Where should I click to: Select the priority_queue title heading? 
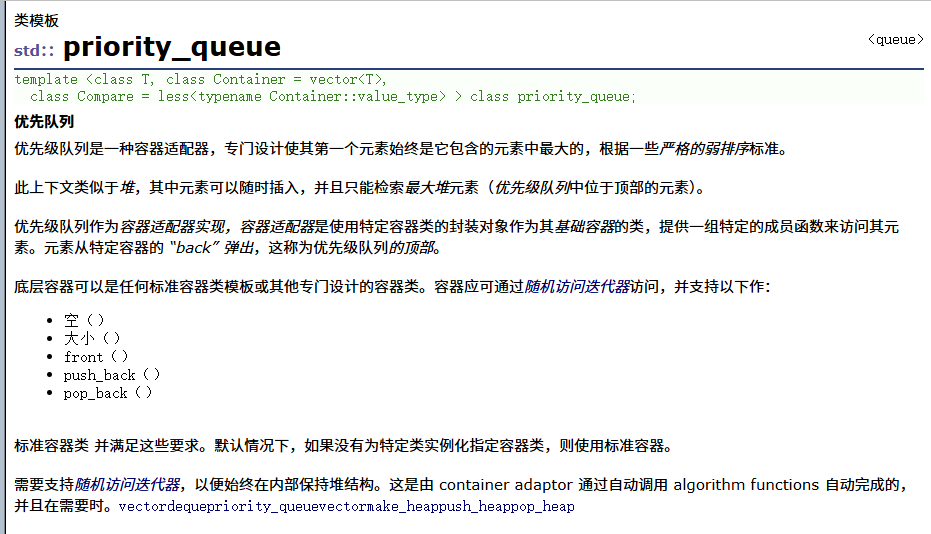172,47
